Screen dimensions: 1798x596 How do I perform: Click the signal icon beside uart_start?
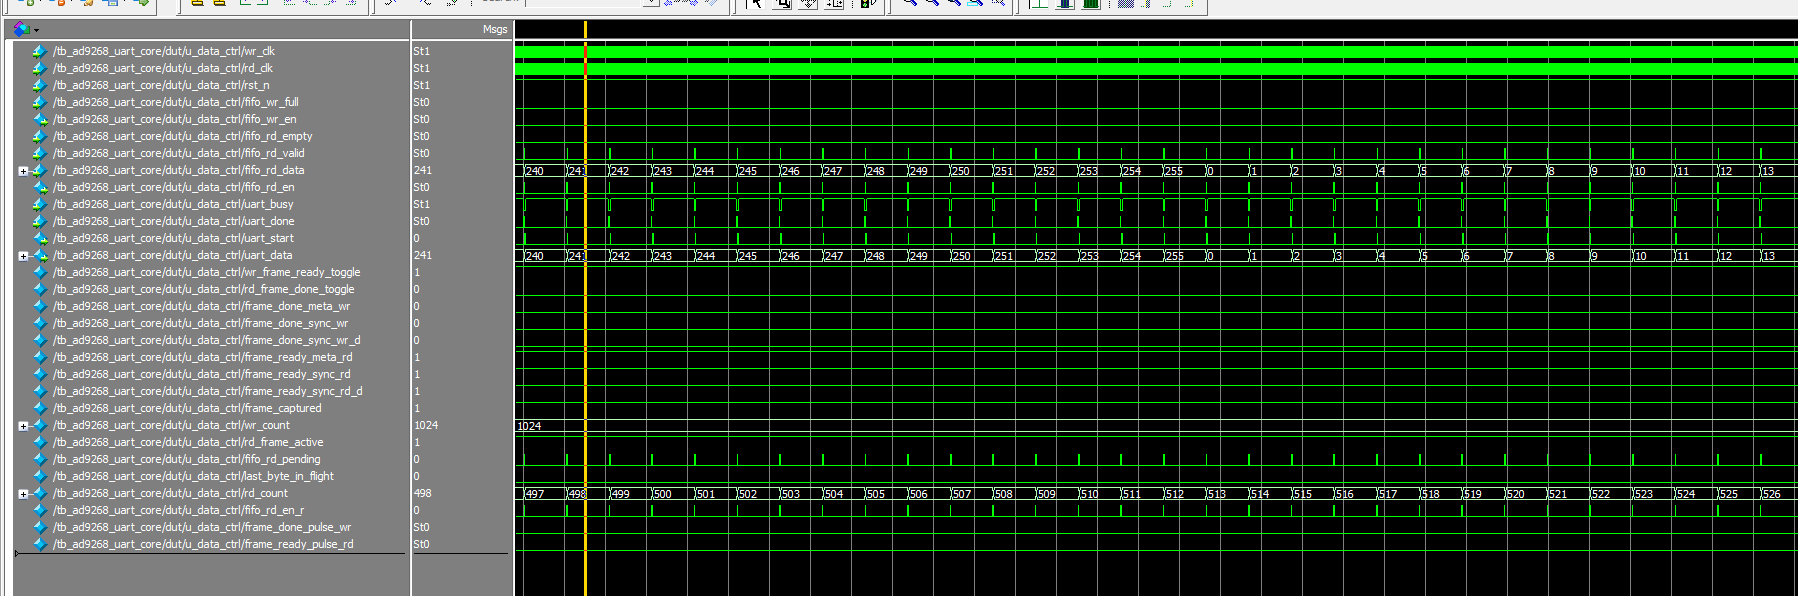[x=39, y=238]
